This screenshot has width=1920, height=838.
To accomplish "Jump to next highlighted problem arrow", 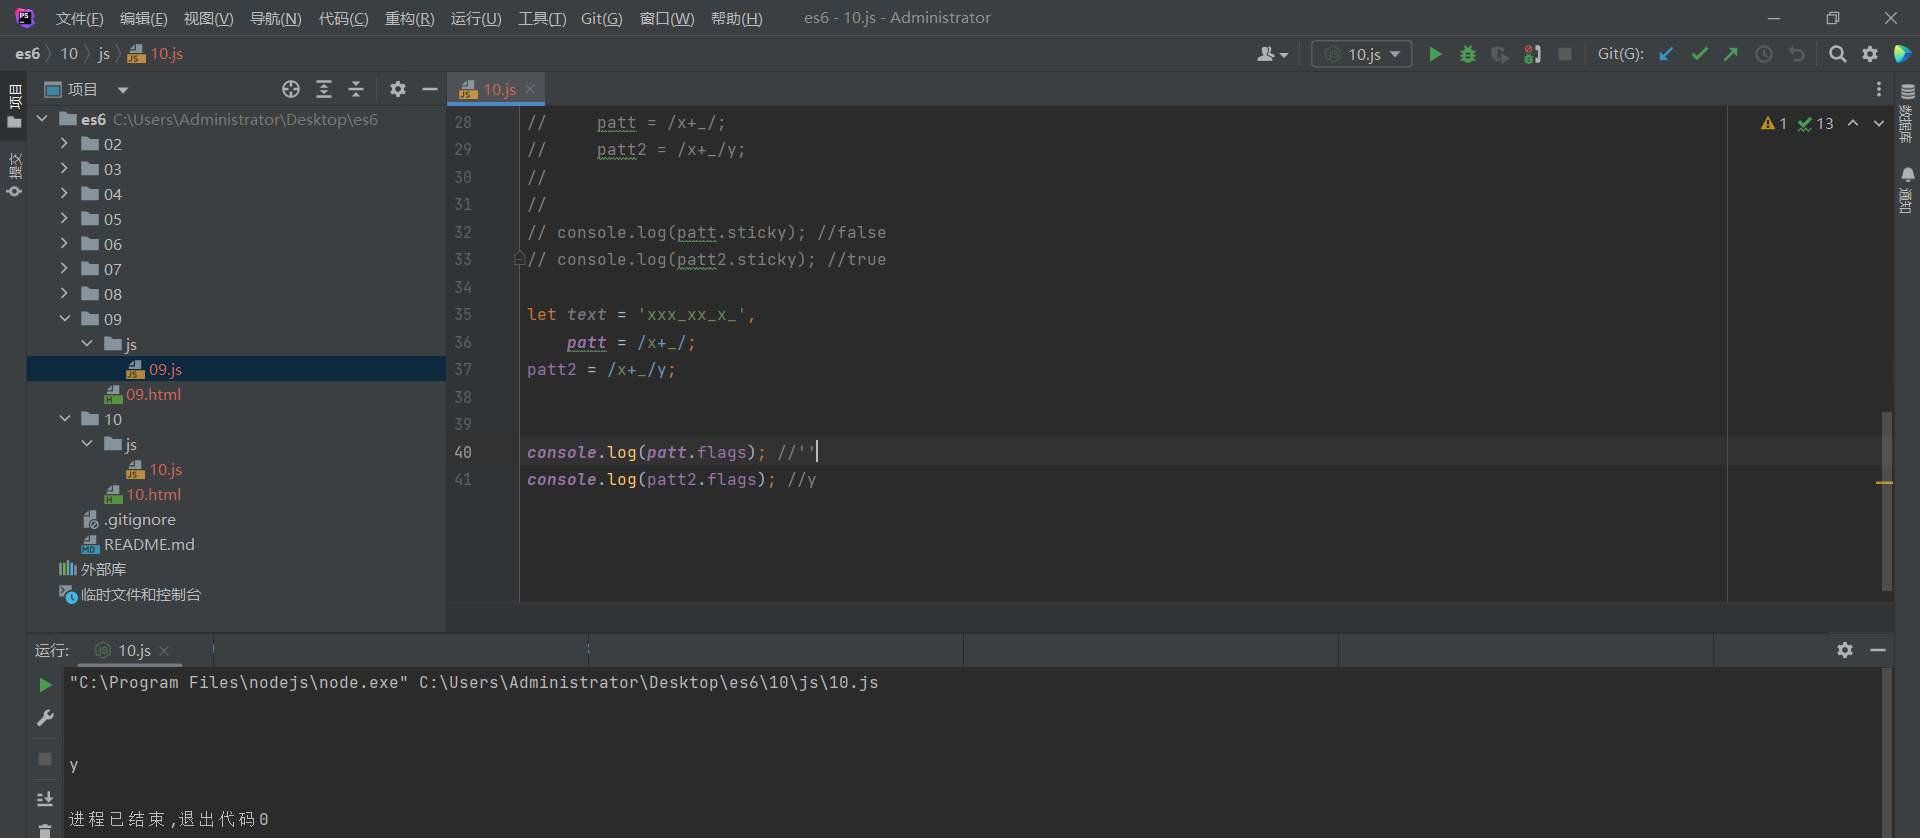I will pos(1879,123).
